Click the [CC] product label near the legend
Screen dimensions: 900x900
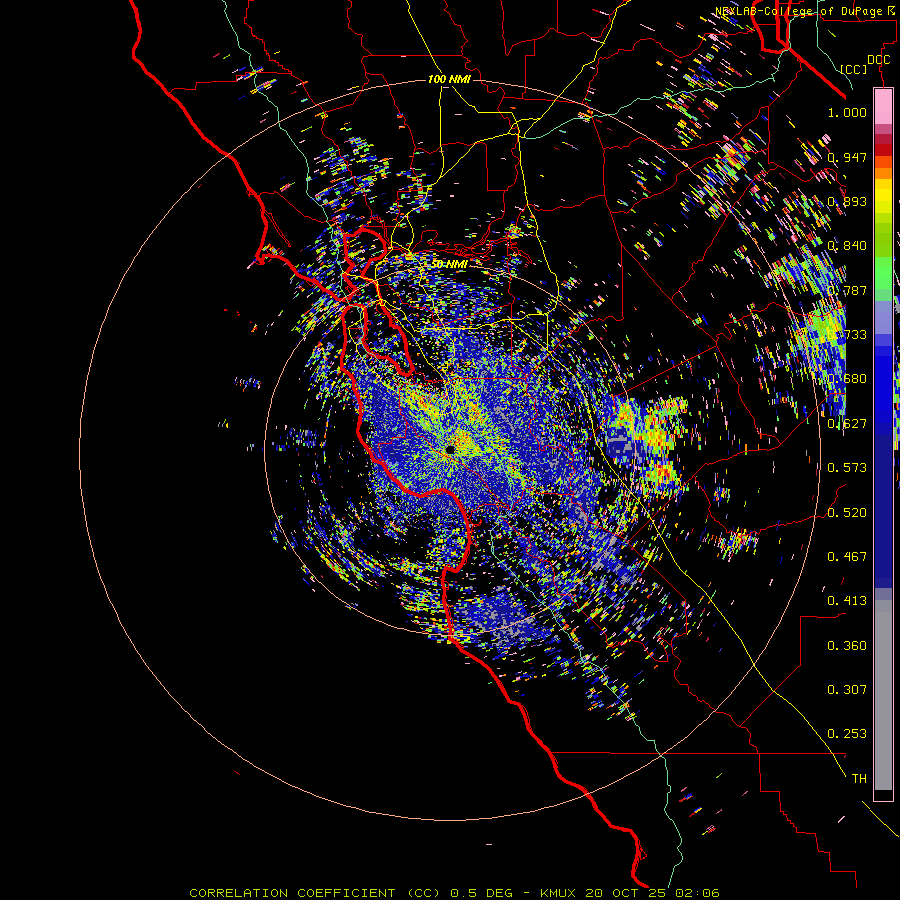[854, 69]
